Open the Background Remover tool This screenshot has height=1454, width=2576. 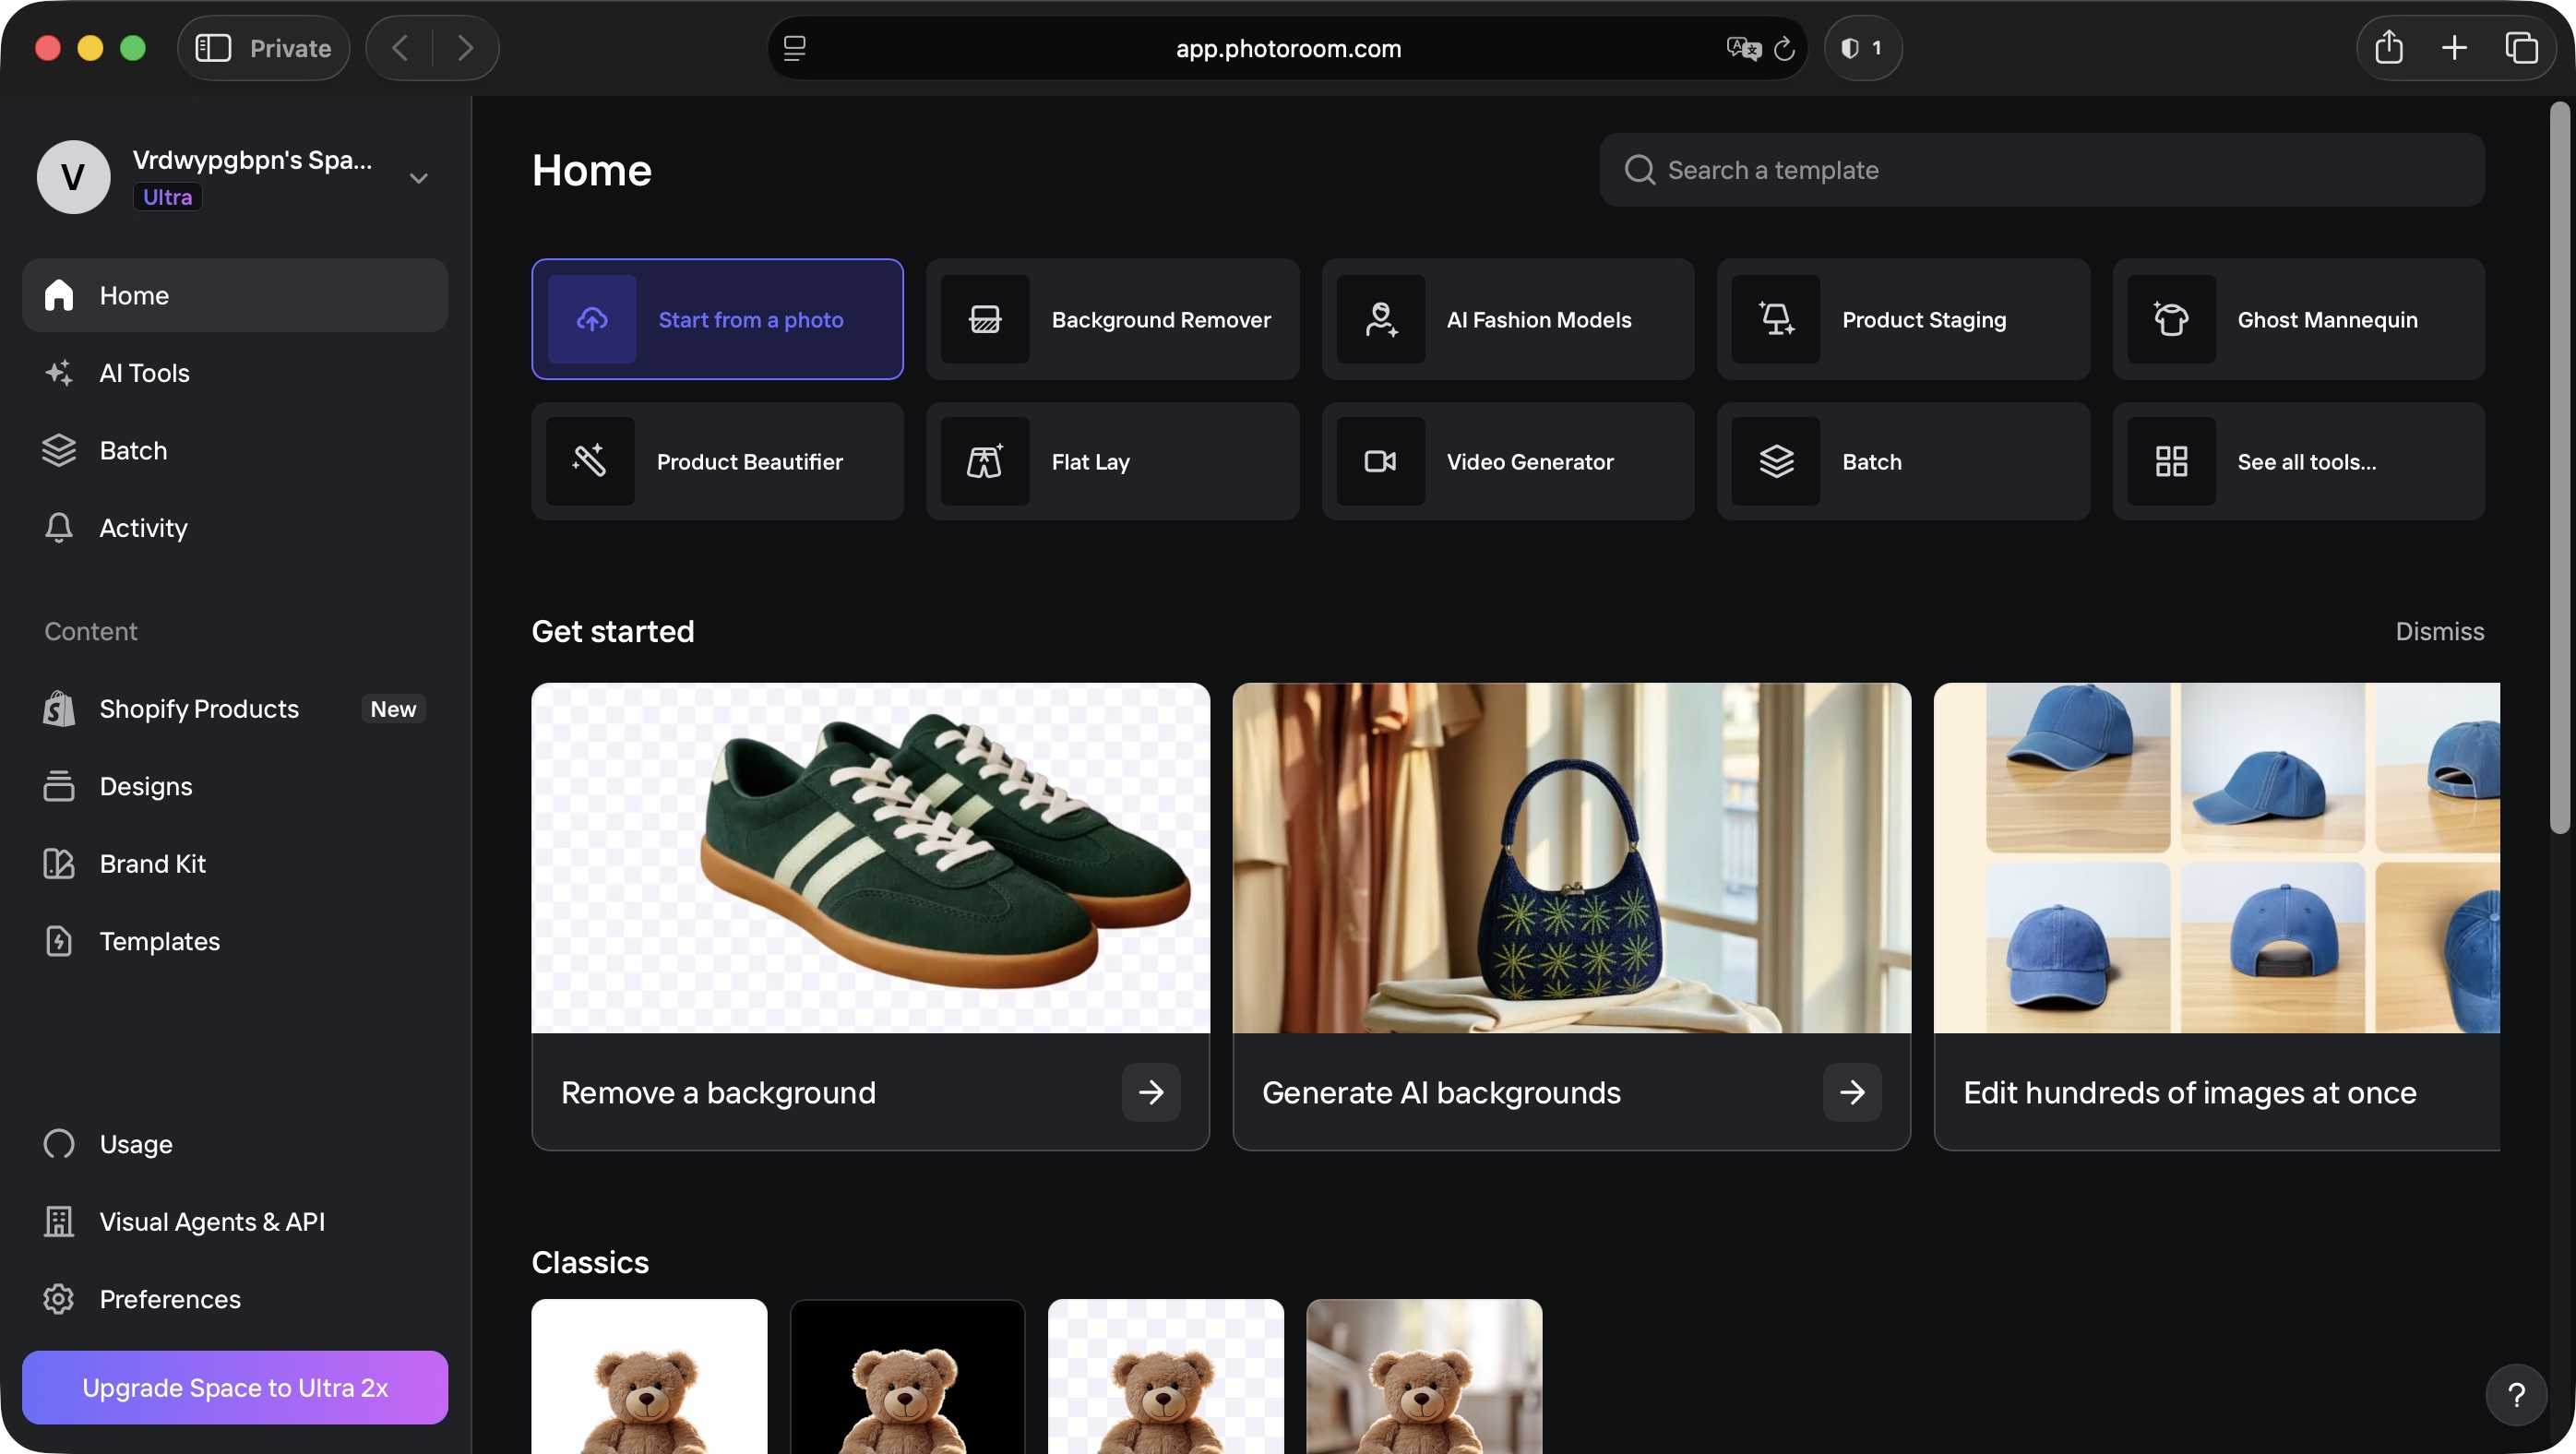tap(1112, 319)
